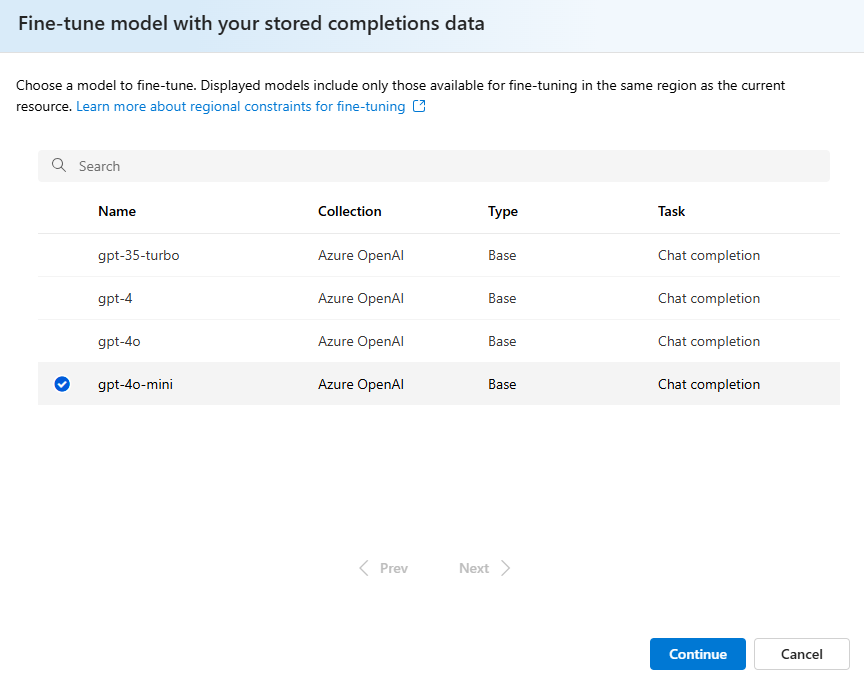Sort by the Name column header

(x=117, y=211)
